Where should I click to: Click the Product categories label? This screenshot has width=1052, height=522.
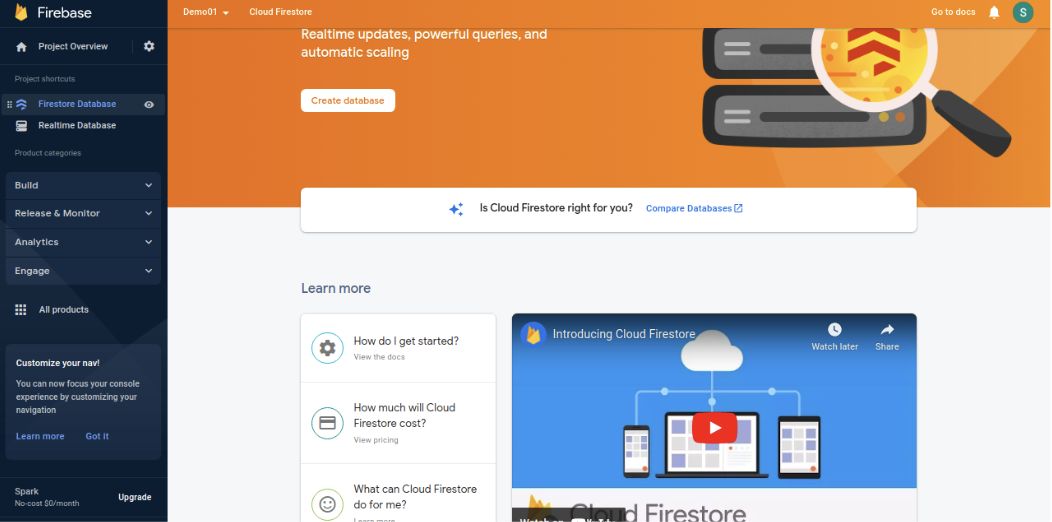(x=48, y=153)
